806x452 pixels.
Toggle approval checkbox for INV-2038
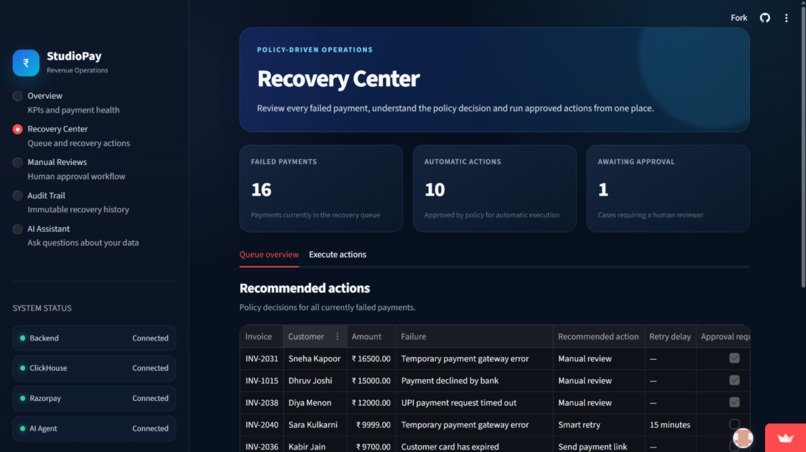pos(734,402)
